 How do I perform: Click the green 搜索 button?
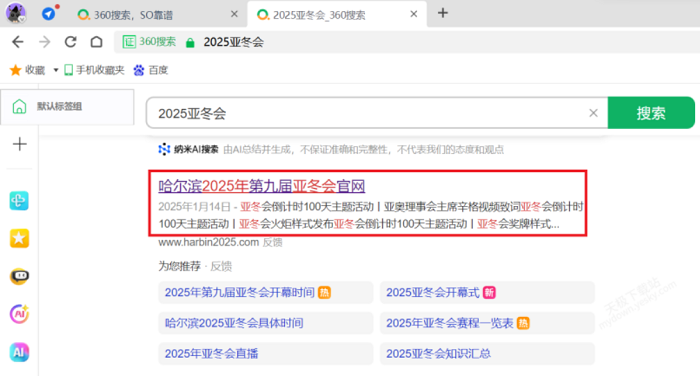click(651, 113)
